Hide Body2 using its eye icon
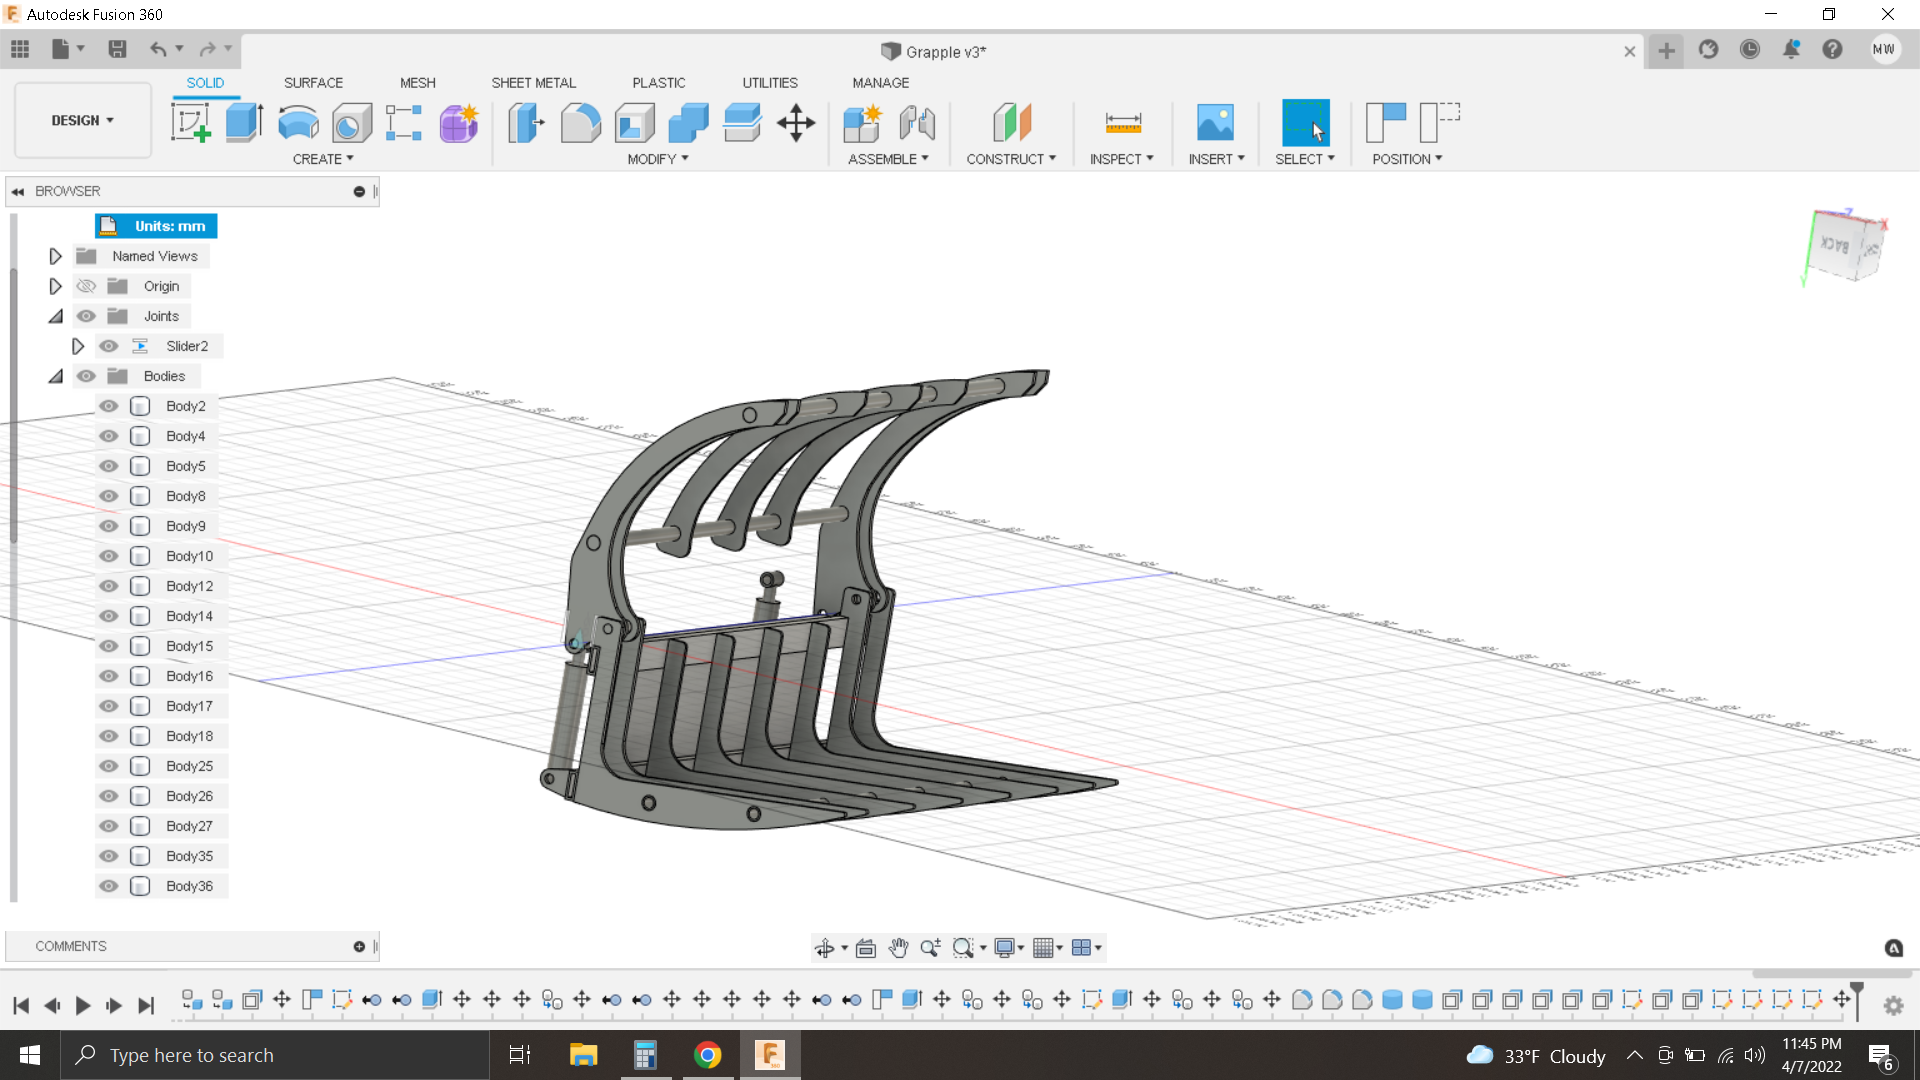The image size is (1920, 1080). (x=109, y=406)
